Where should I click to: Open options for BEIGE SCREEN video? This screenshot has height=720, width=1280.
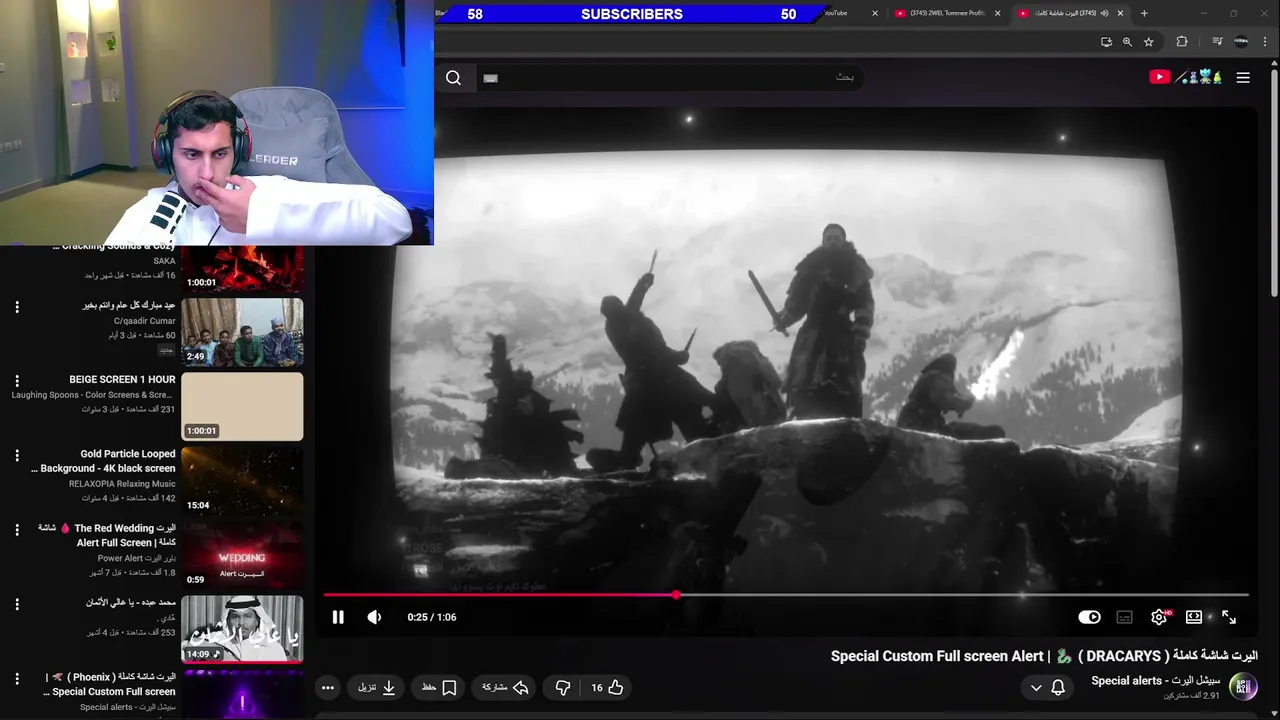point(17,381)
